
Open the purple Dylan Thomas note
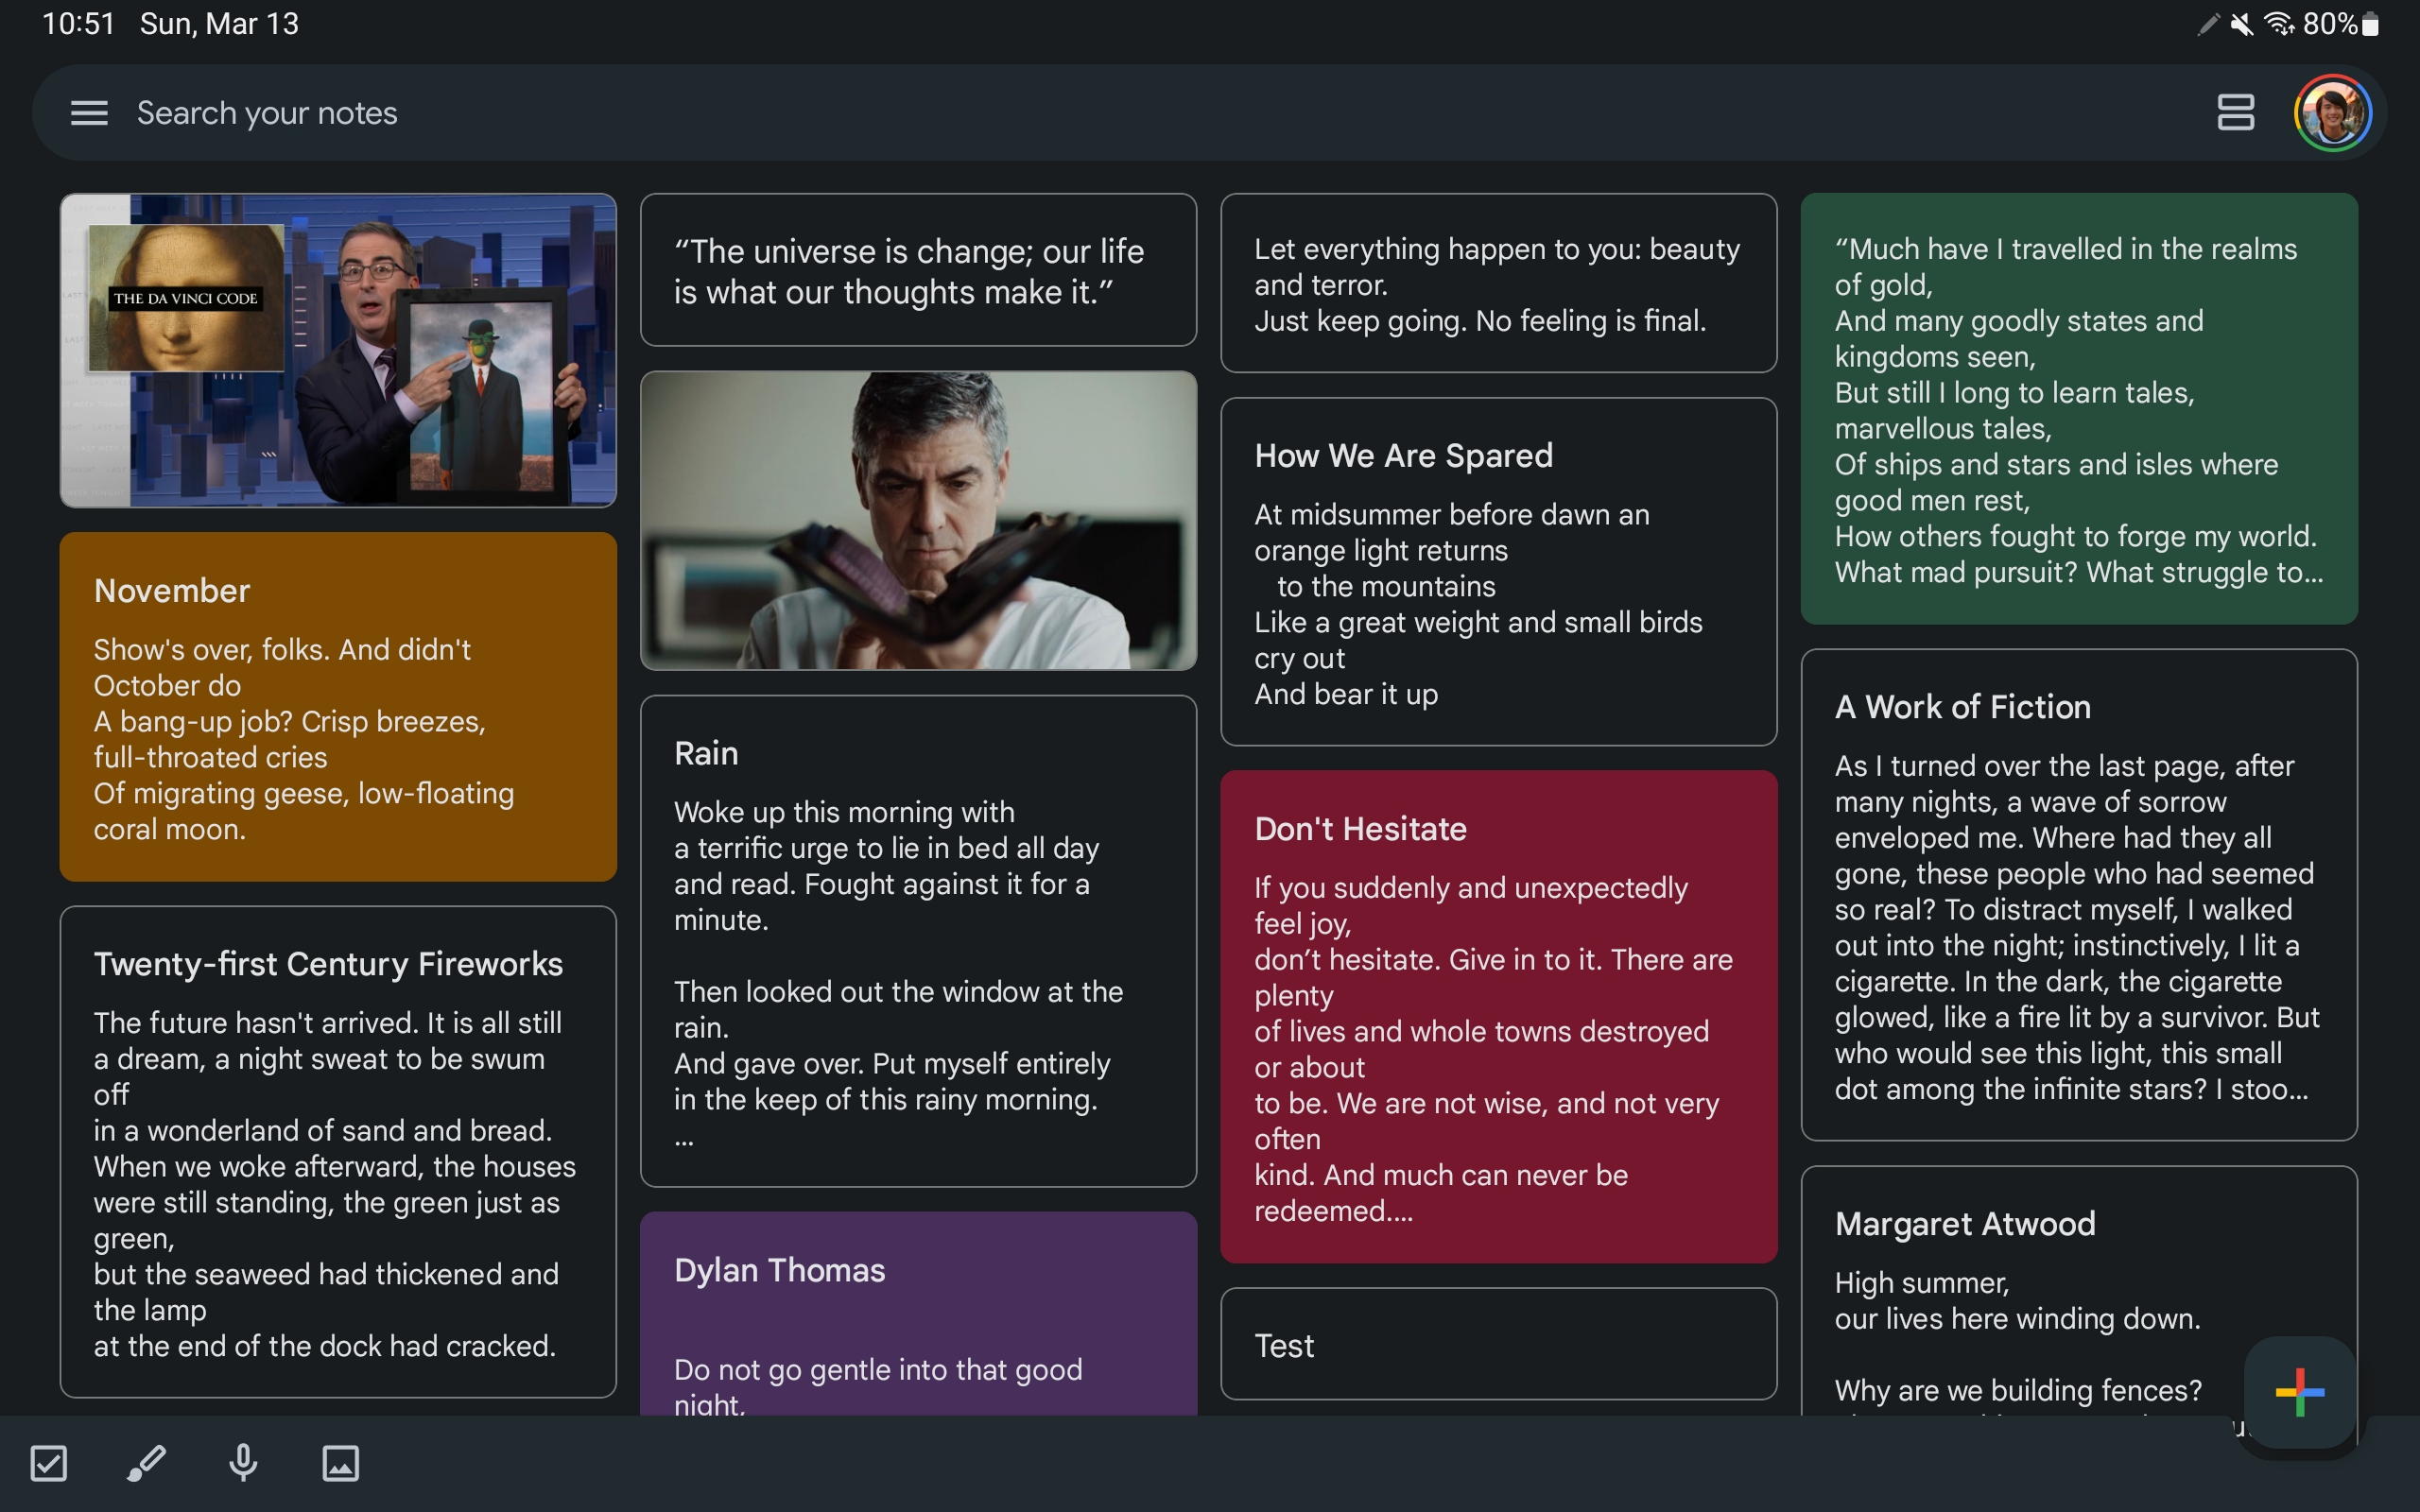[918, 1312]
